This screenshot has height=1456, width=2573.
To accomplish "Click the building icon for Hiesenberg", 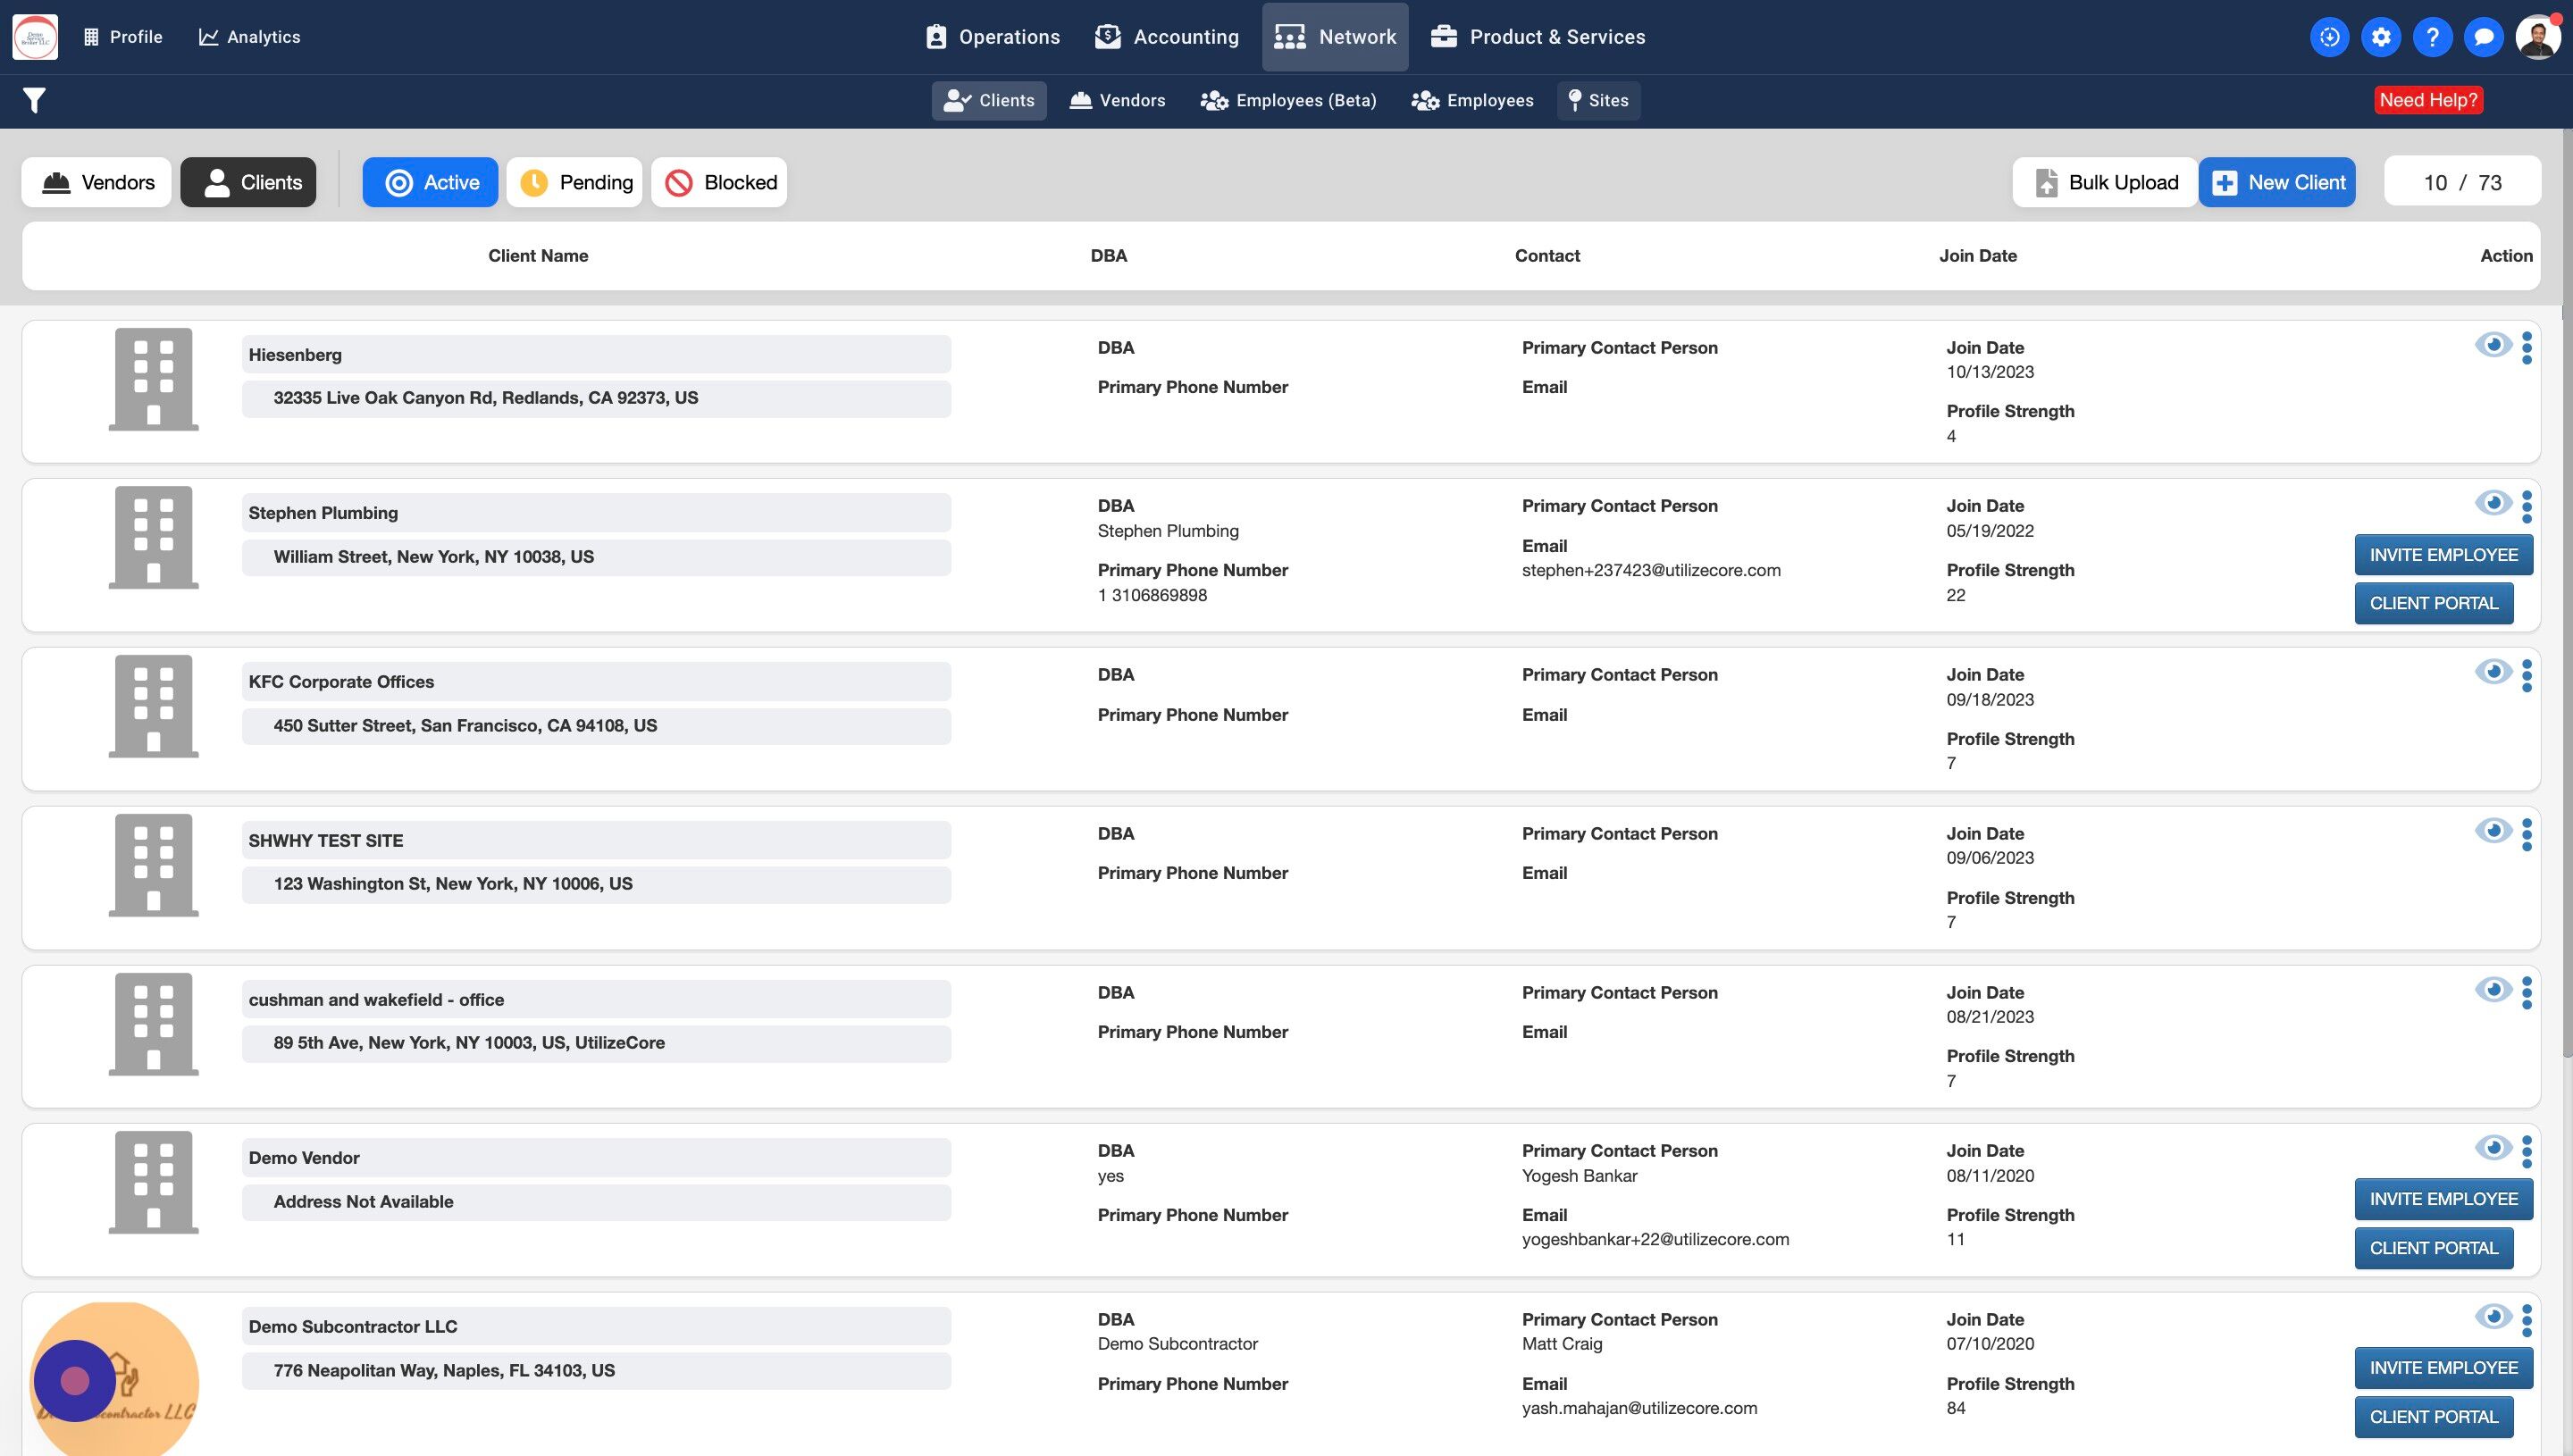I will 153,379.
